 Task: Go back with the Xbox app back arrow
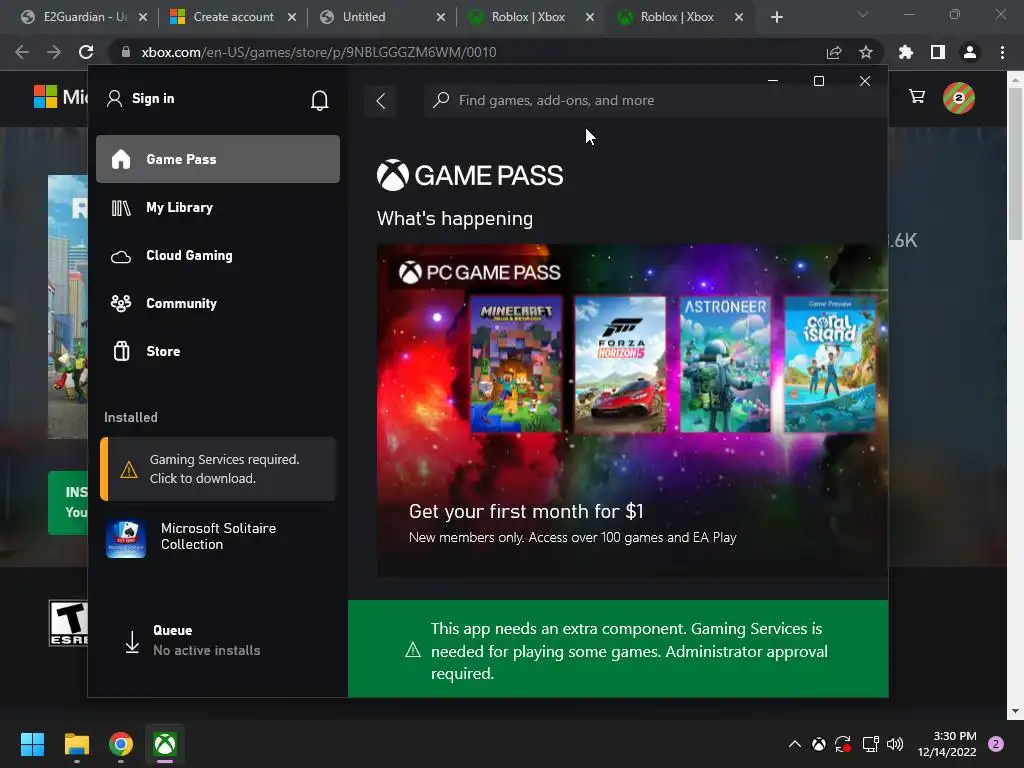click(x=381, y=101)
